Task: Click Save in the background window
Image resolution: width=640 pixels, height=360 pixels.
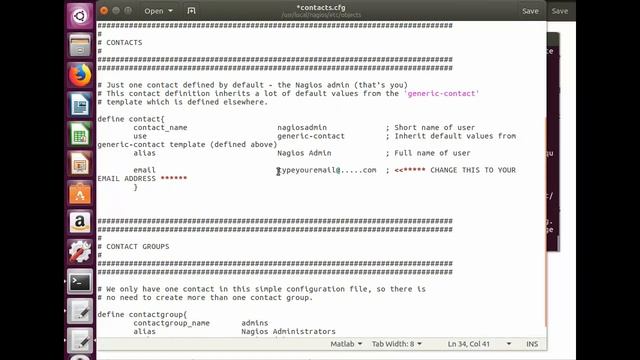Action: coord(560,11)
